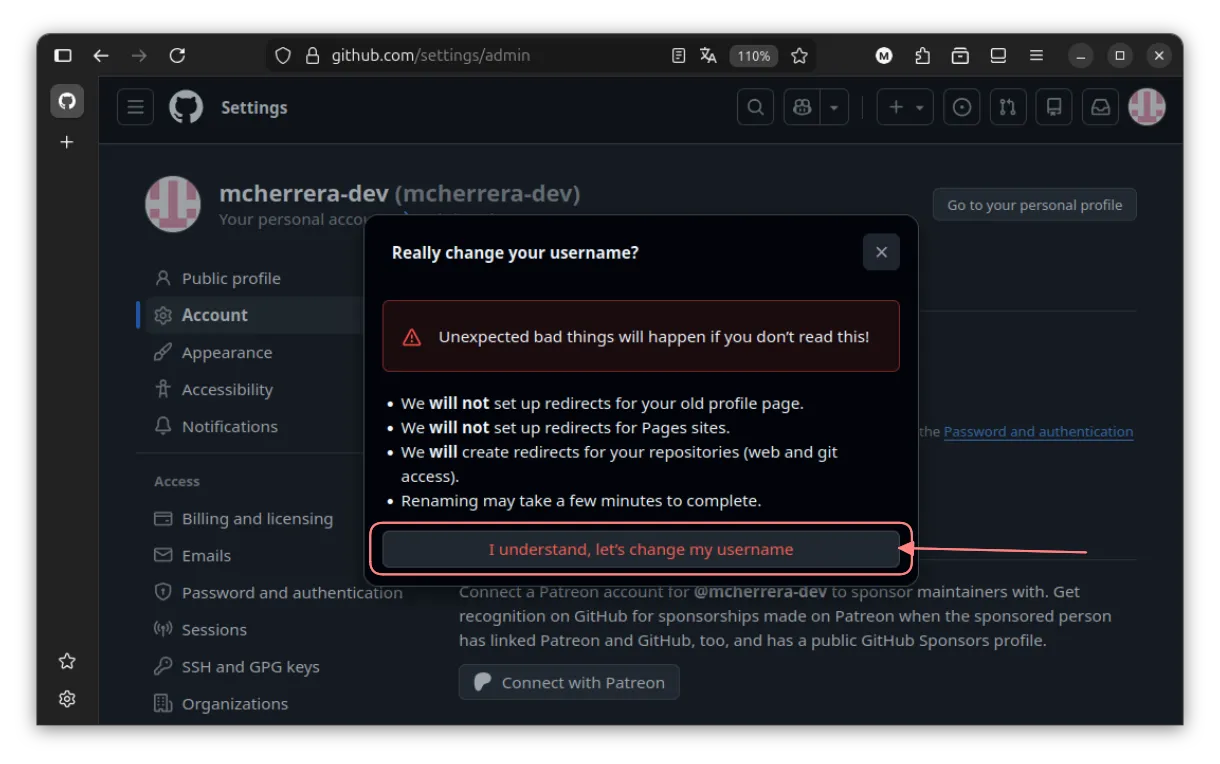
Task: Toggle the browser sidebar panel icon
Action: point(63,56)
